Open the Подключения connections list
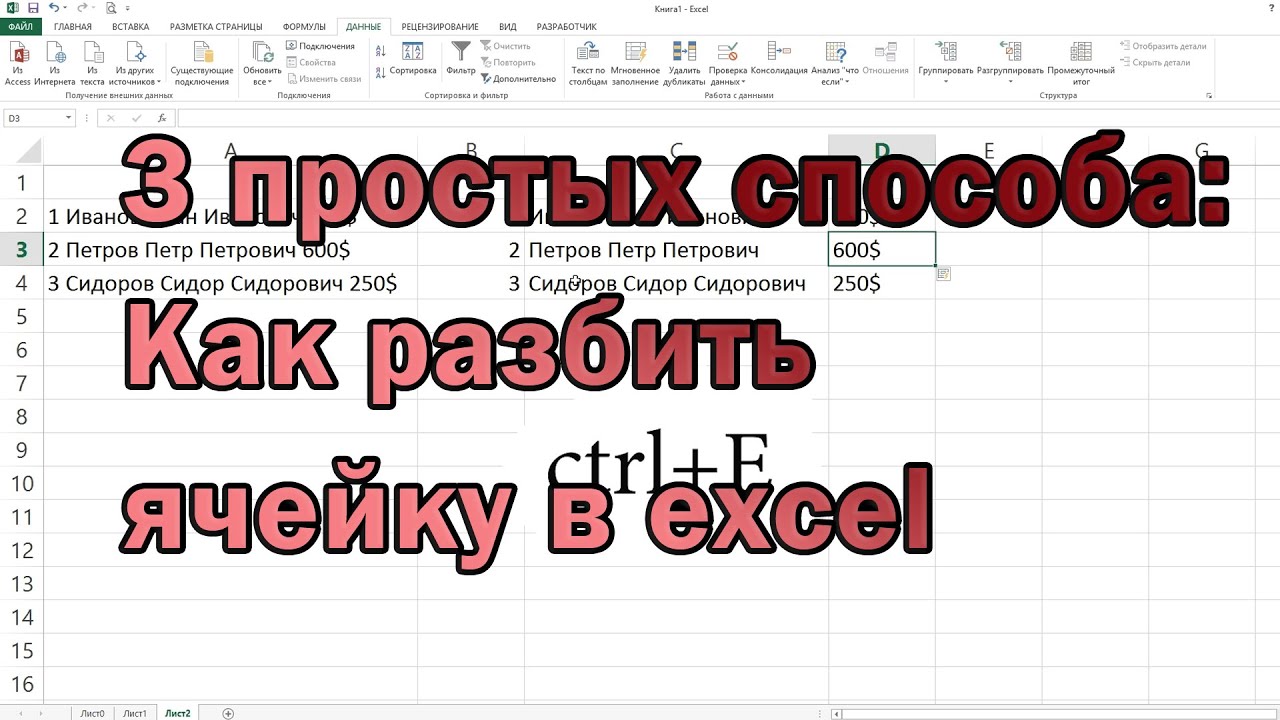1280x720 pixels. pyautogui.click(x=320, y=46)
